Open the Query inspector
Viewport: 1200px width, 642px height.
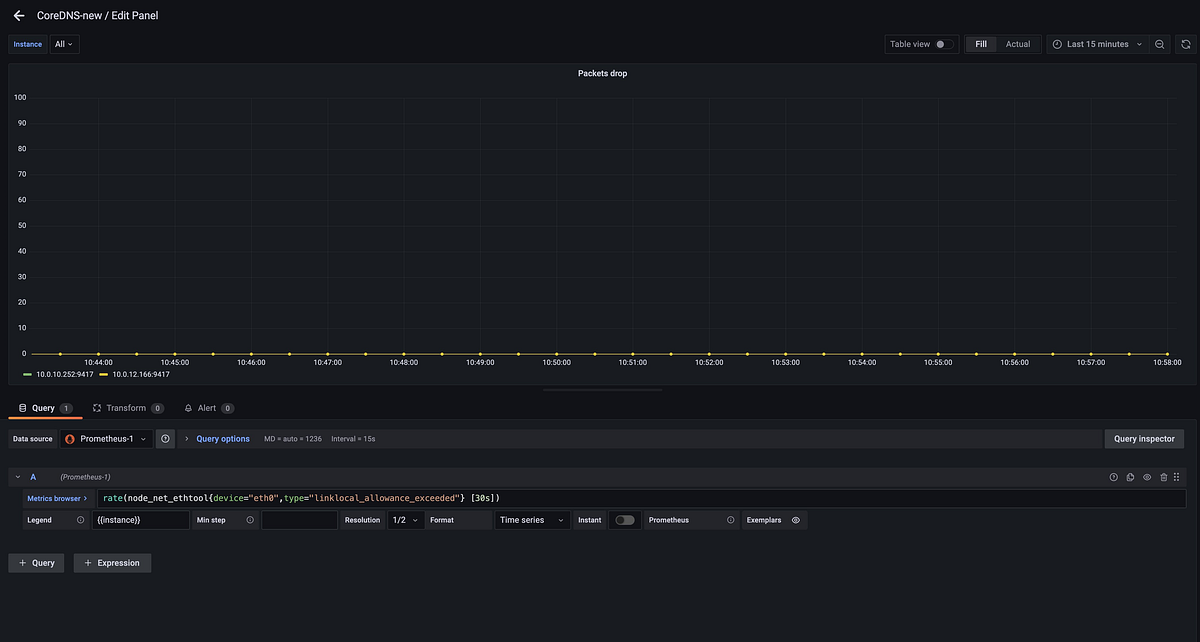pyautogui.click(x=1144, y=439)
